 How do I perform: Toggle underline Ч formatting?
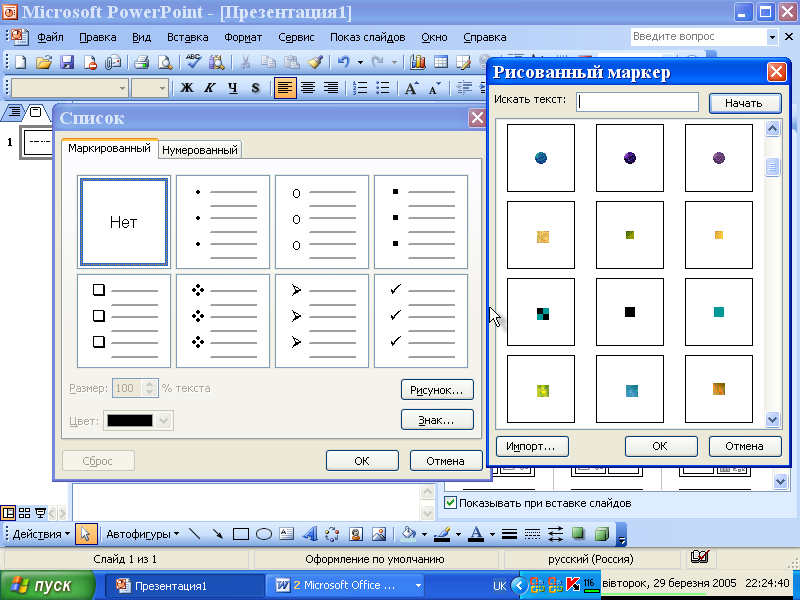pos(233,88)
